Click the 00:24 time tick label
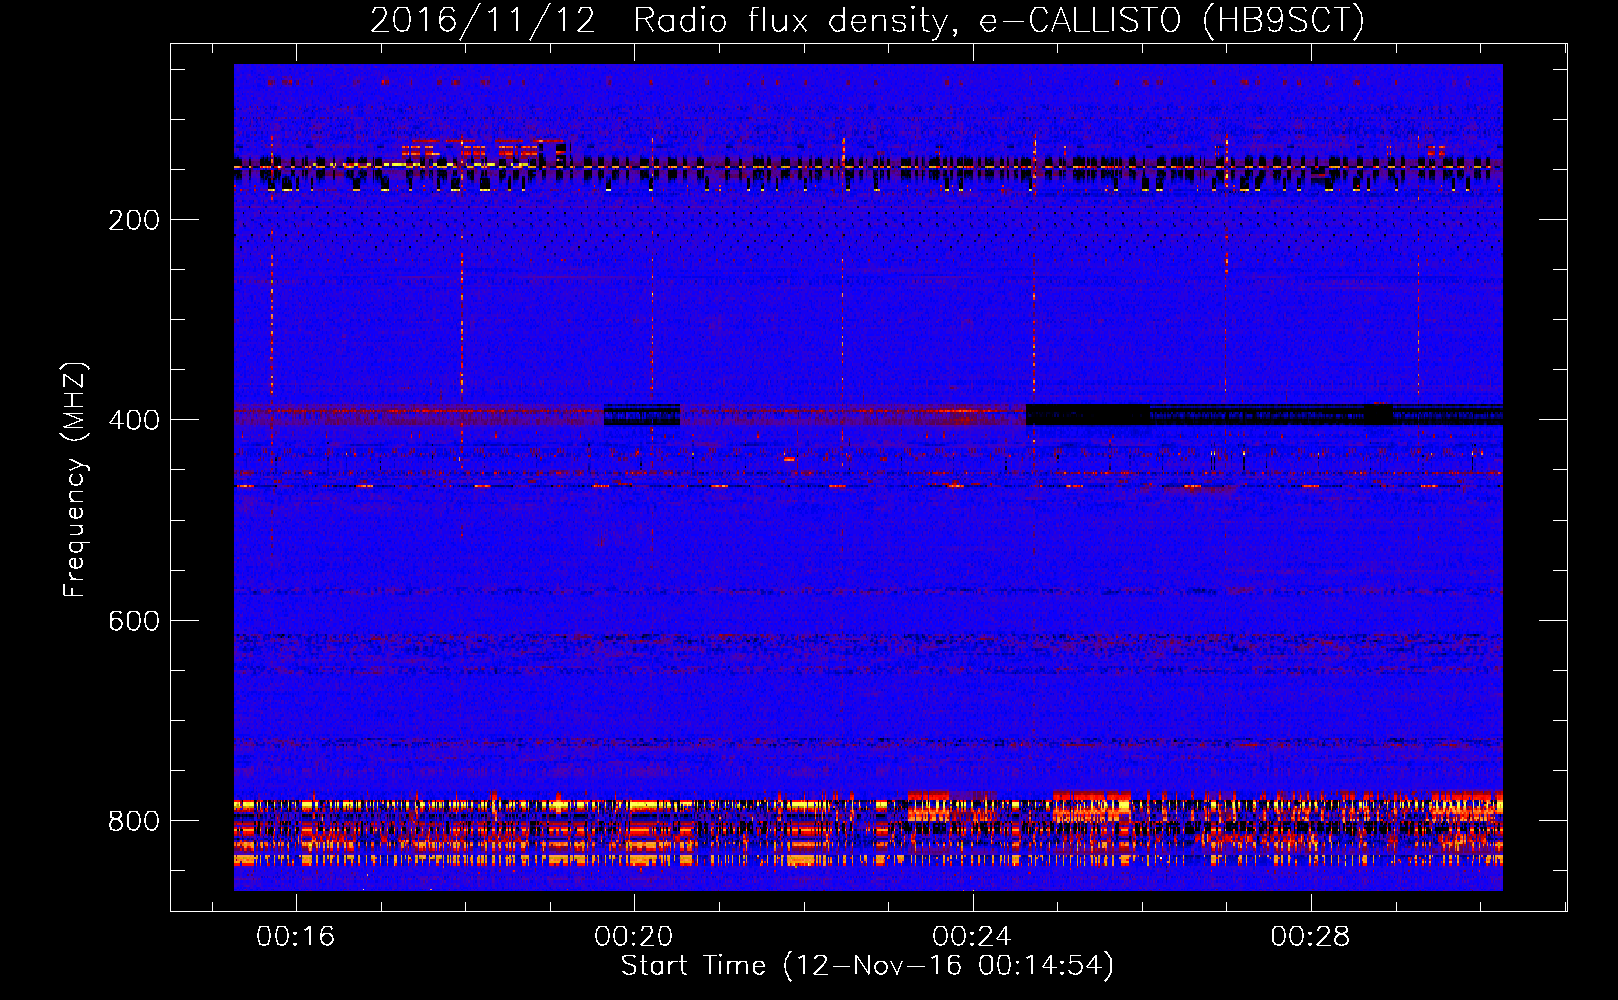This screenshot has height=1000, width=1618. pyautogui.click(x=972, y=937)
